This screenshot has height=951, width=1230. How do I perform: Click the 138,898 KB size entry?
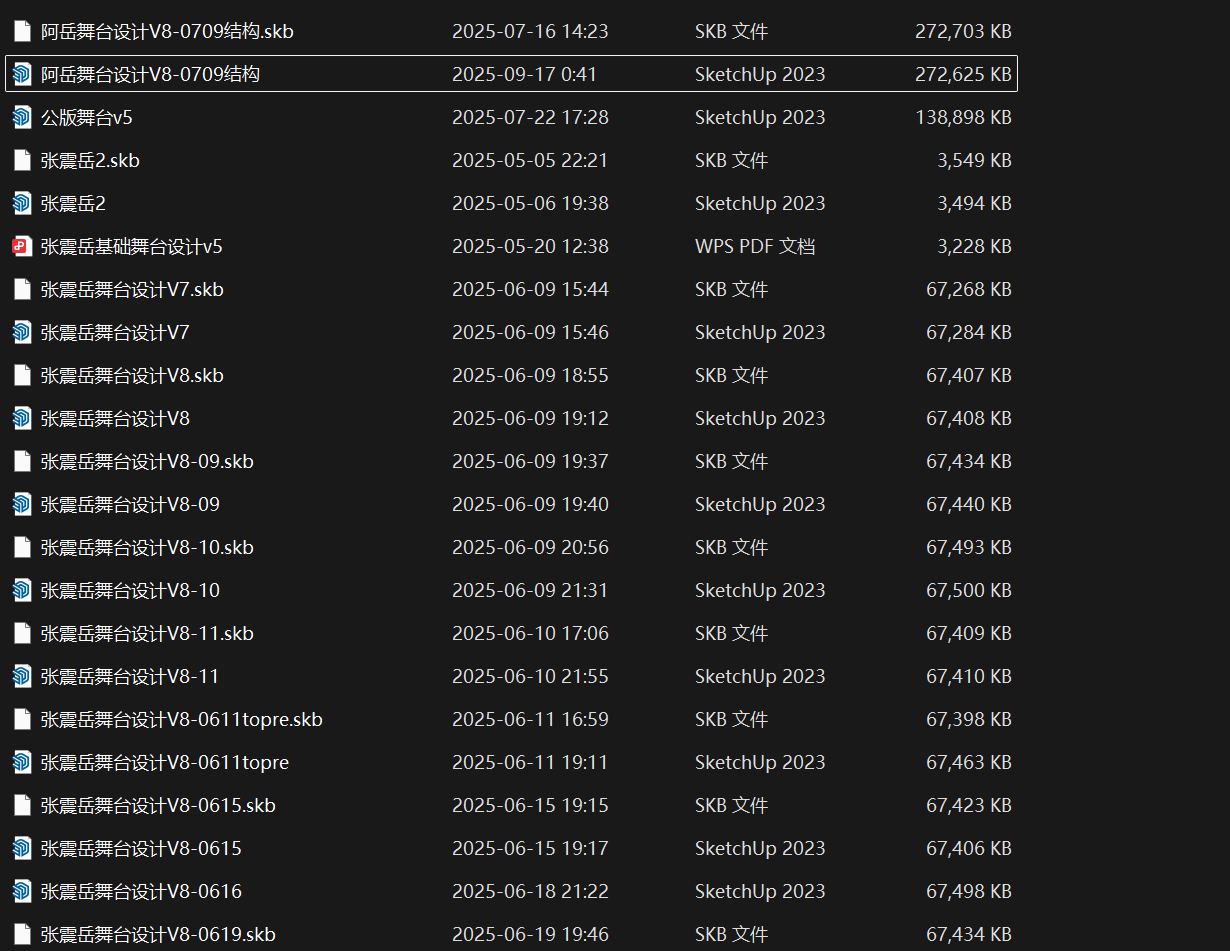point(963,117)
